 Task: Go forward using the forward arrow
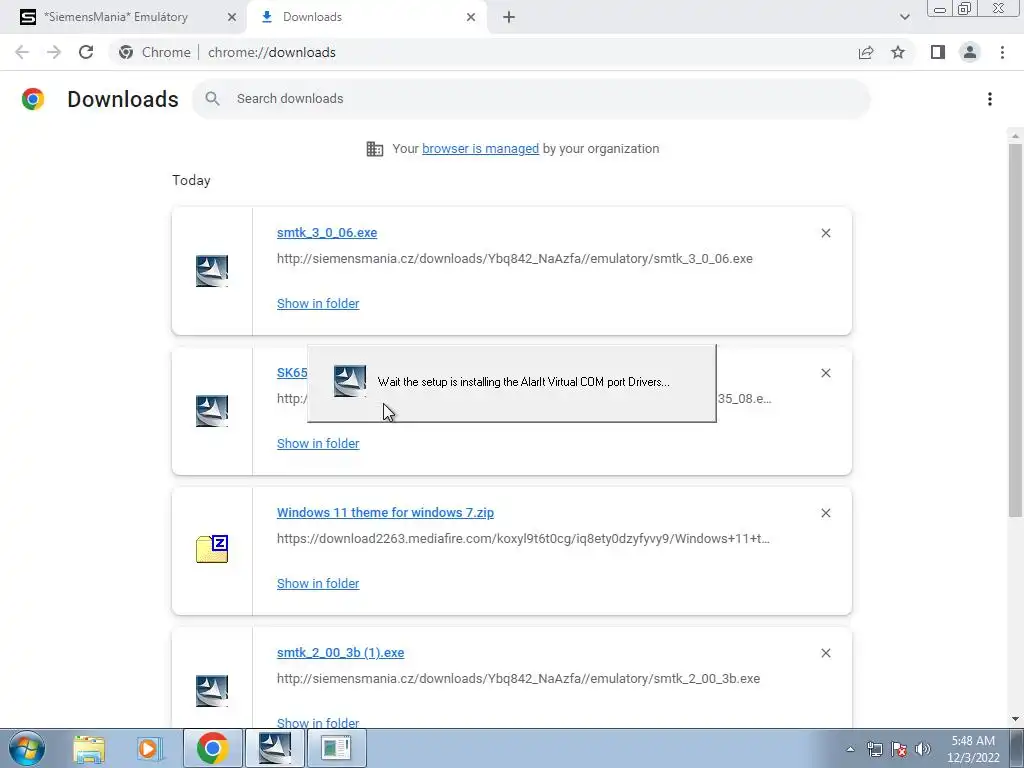pos(54,52)
